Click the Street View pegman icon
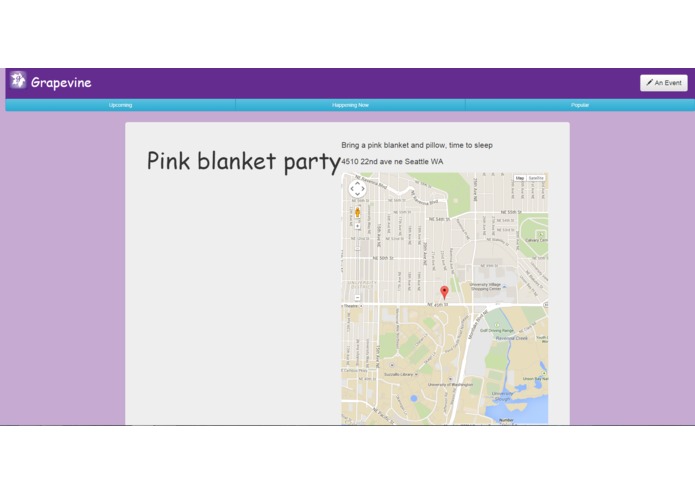This screenshot has width=695, height=494. point(357,212)
